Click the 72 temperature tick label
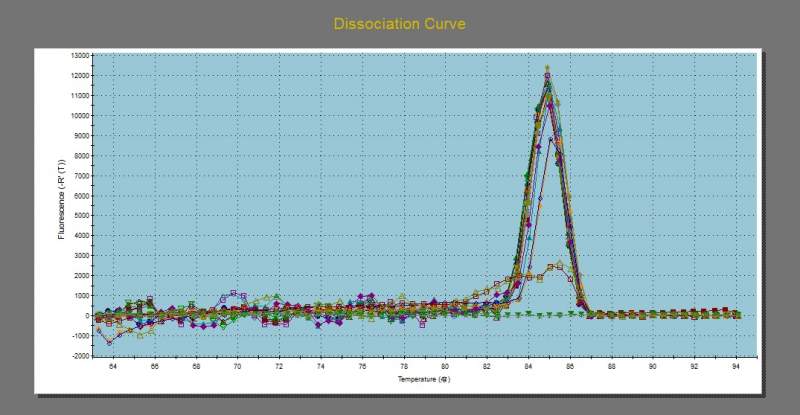The height and width of the screenshot is (415, 800). coord(279,366)
